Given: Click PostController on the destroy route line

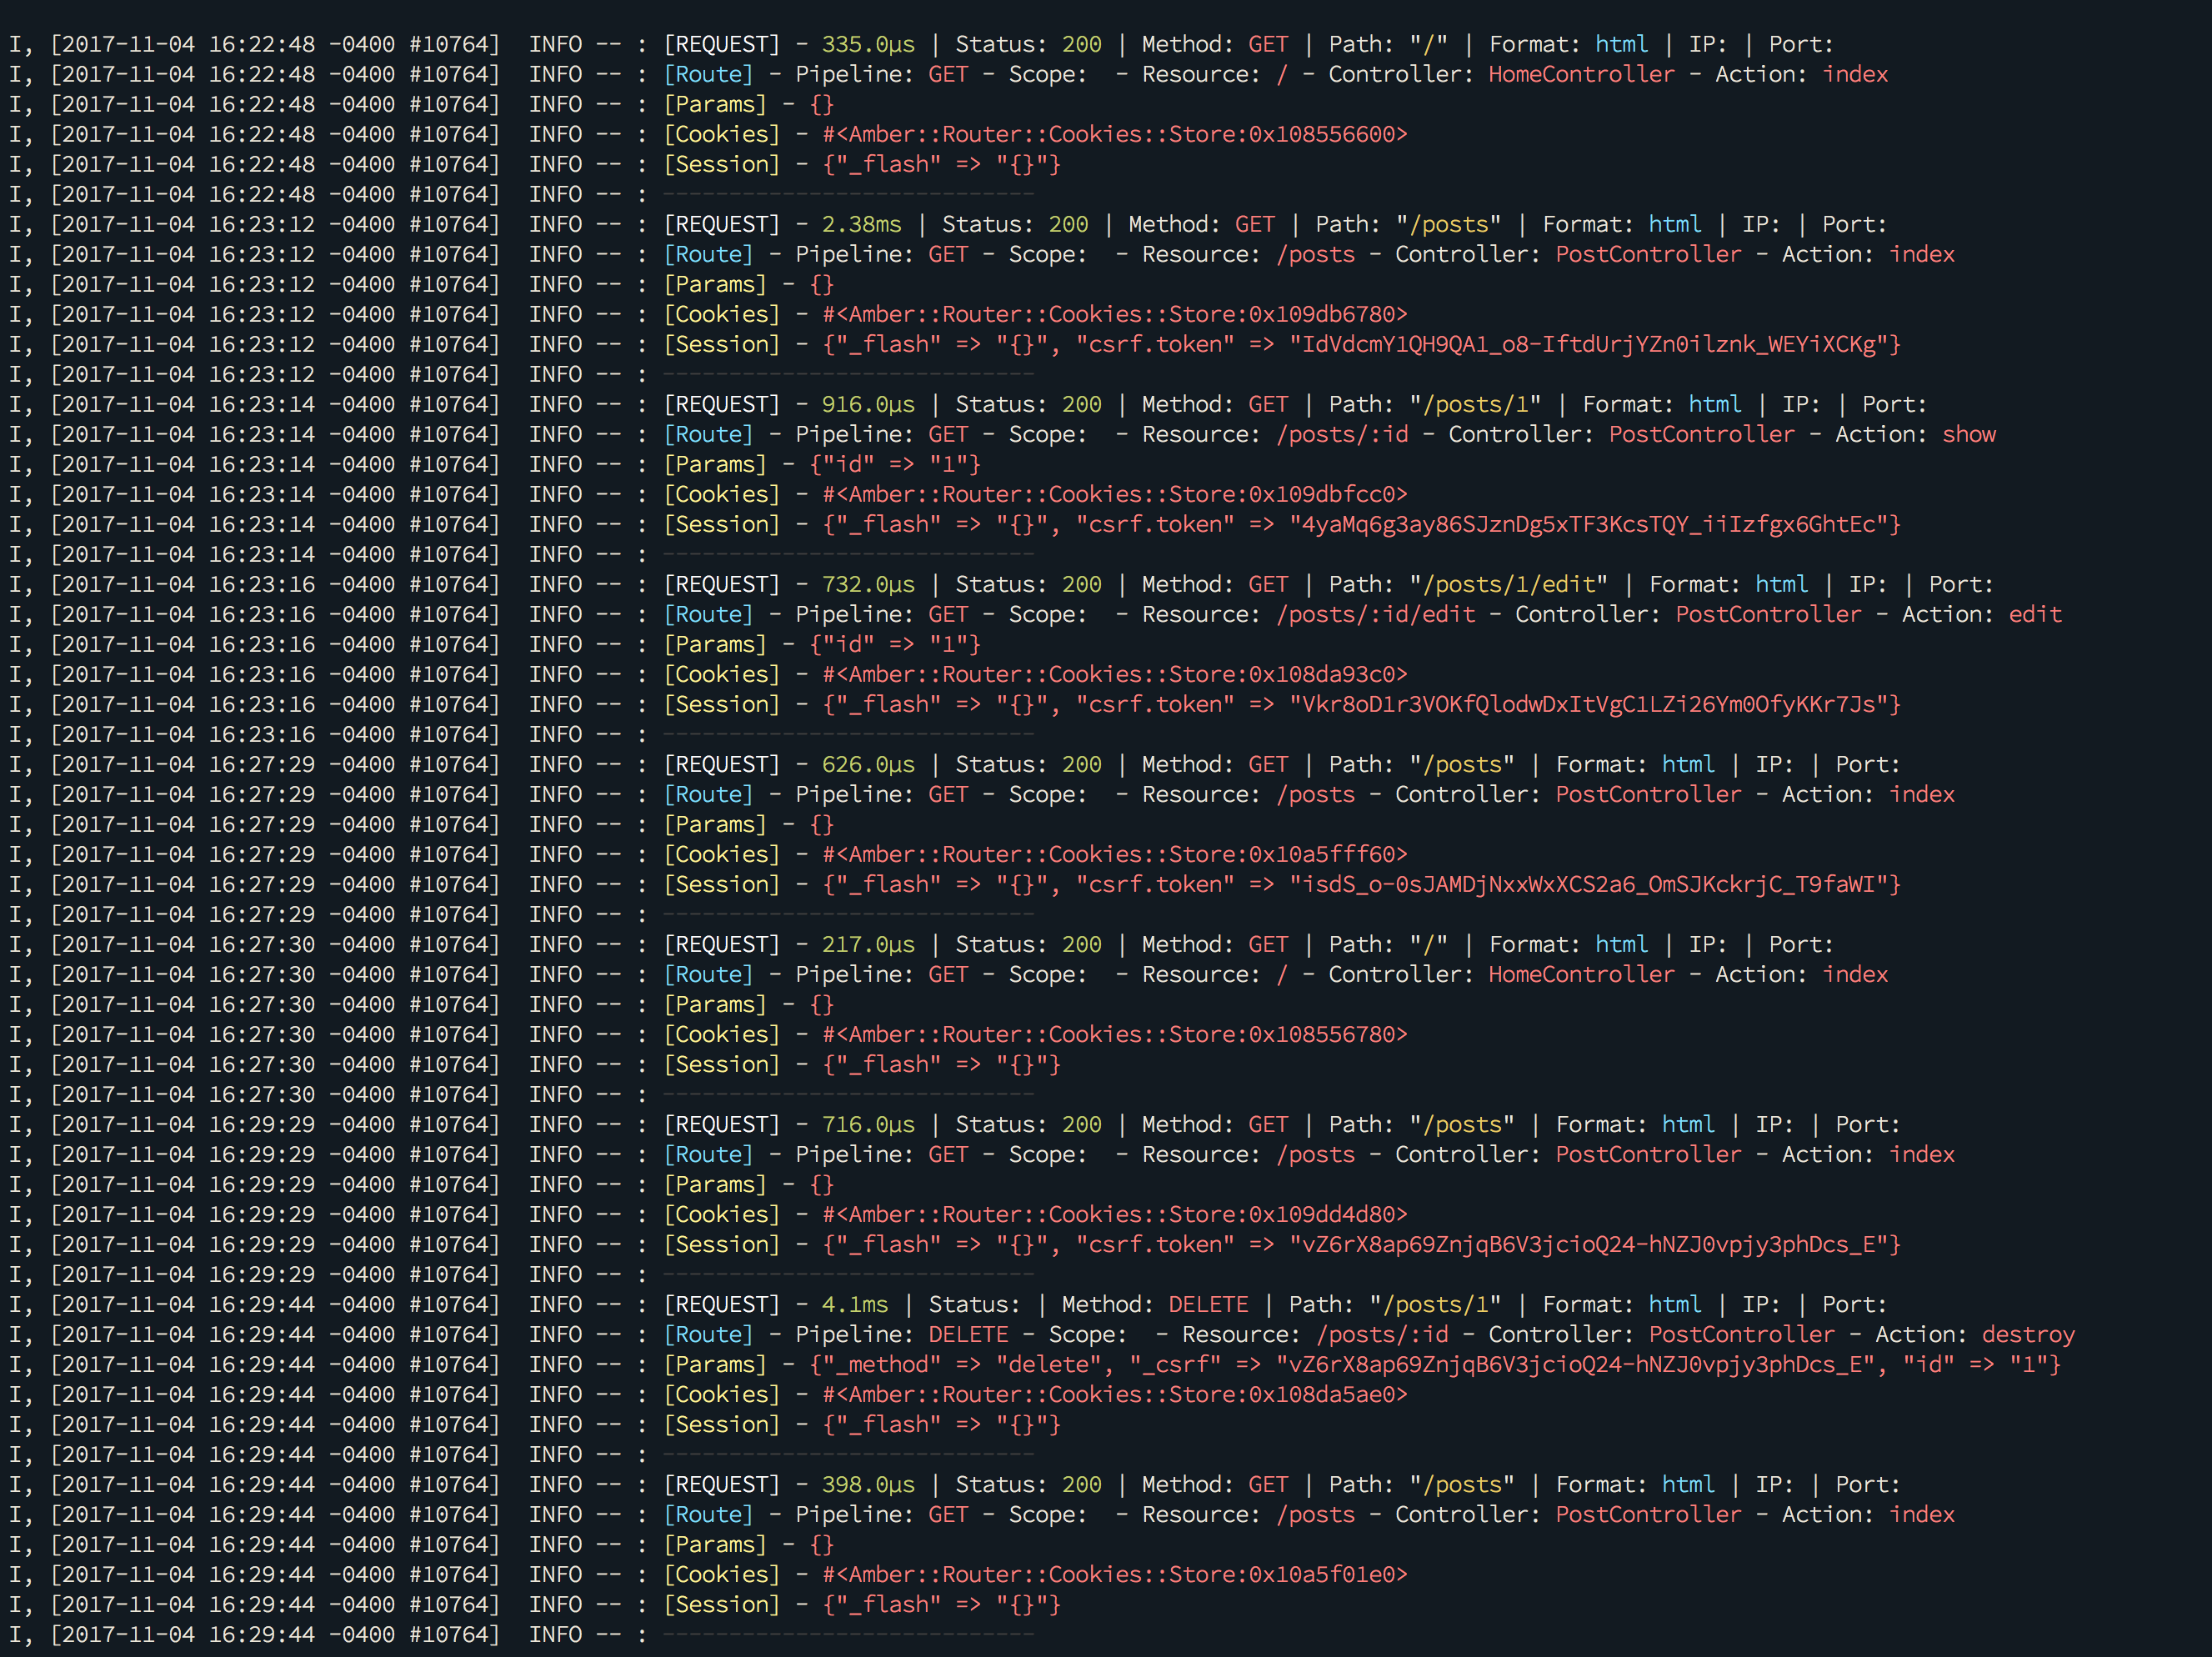Looking at the screenshot, I should pos(1741,1334).
